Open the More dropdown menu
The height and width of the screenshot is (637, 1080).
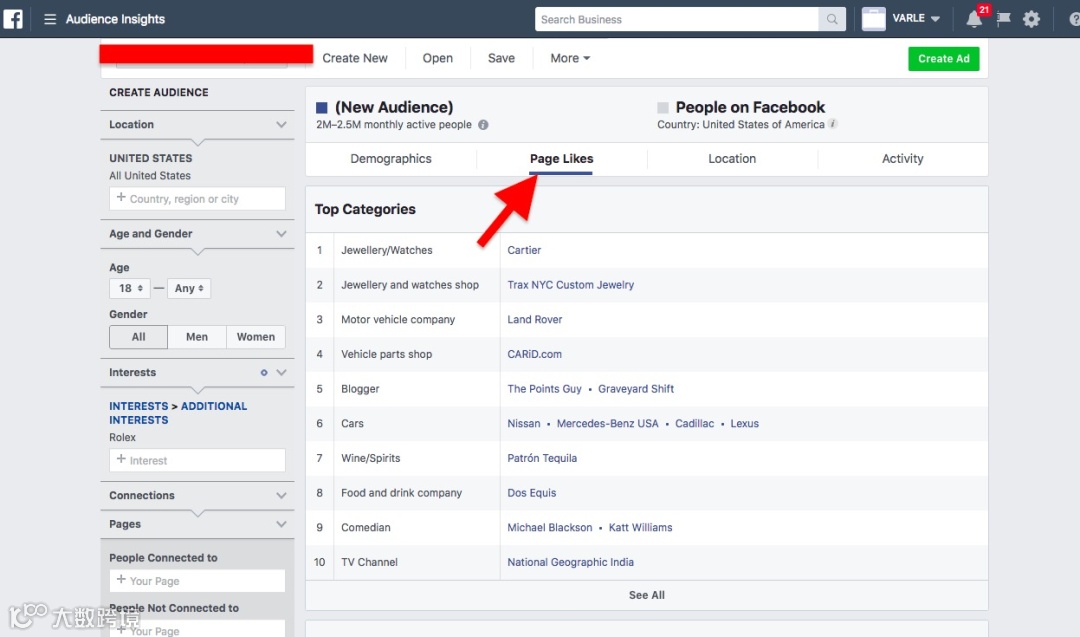point(570,59)
